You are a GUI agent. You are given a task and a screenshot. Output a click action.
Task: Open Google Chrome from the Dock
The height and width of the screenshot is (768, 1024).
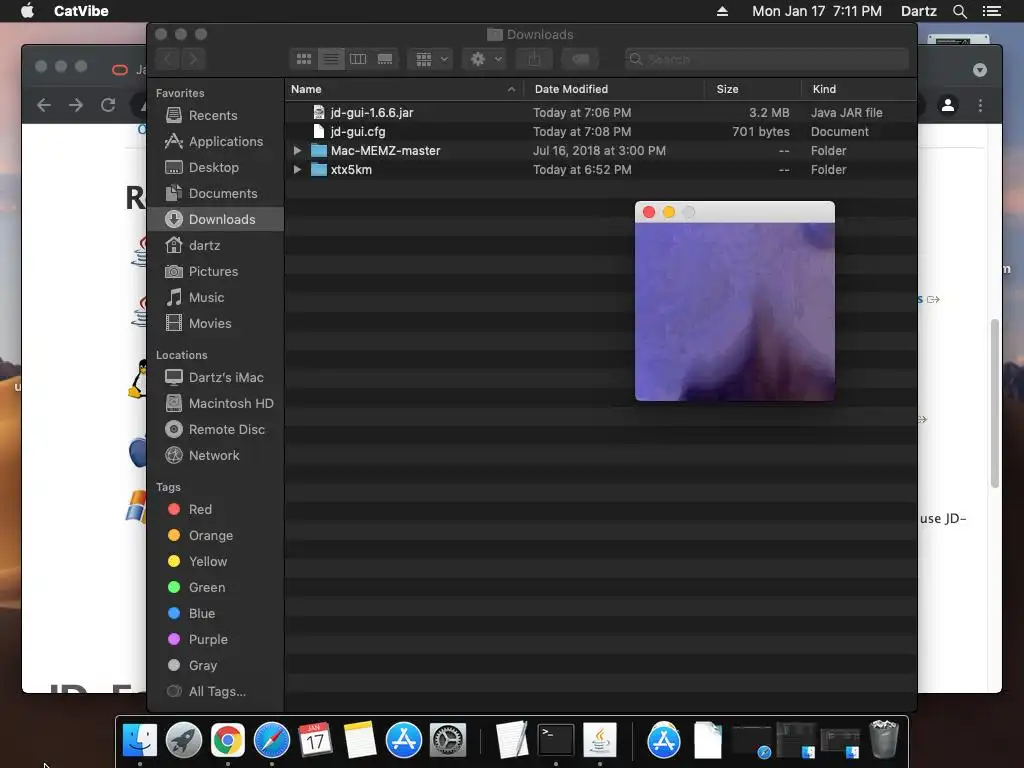[x=227, y=740]
